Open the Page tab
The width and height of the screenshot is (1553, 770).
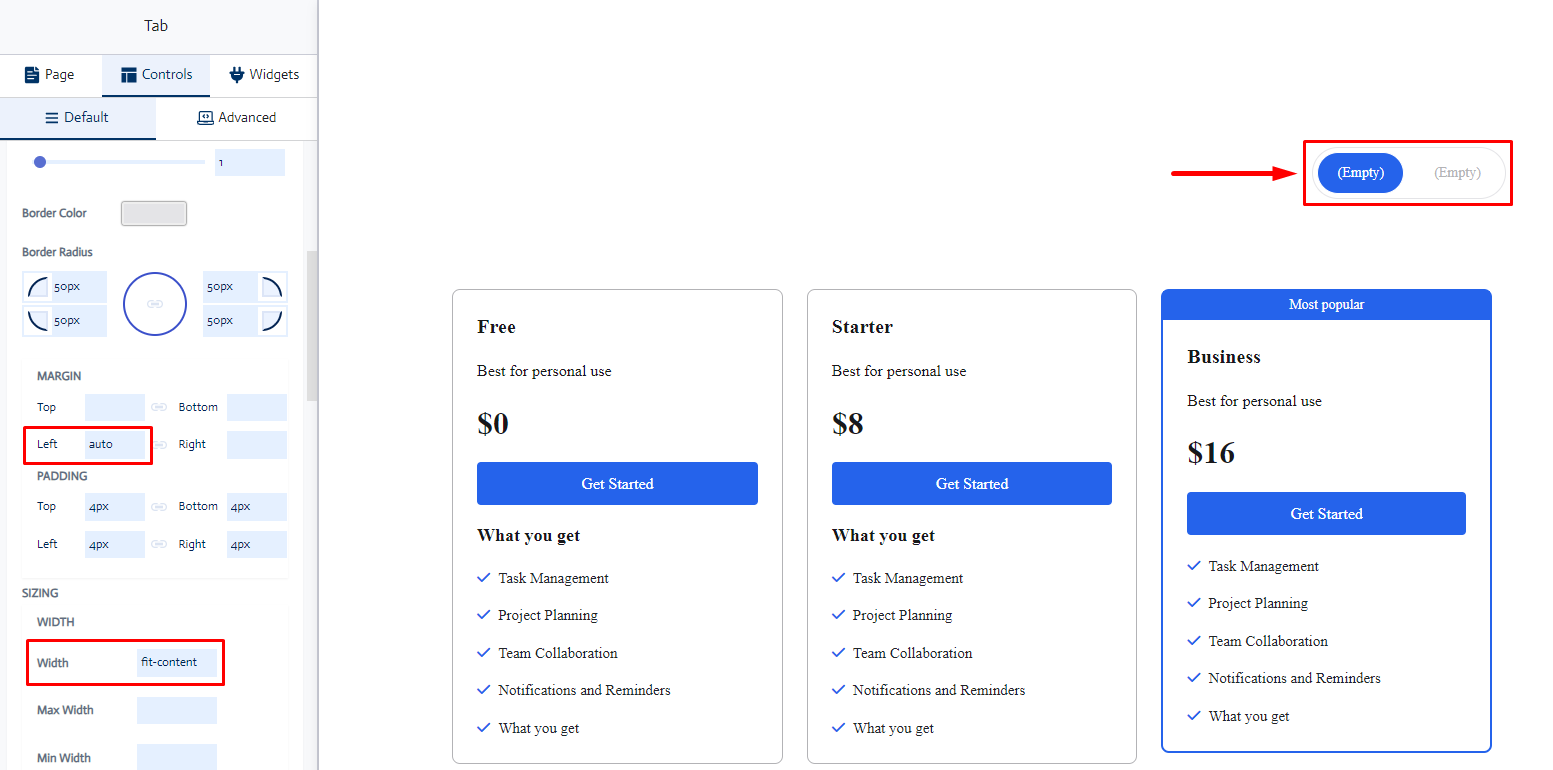click(x=50, y=75)
